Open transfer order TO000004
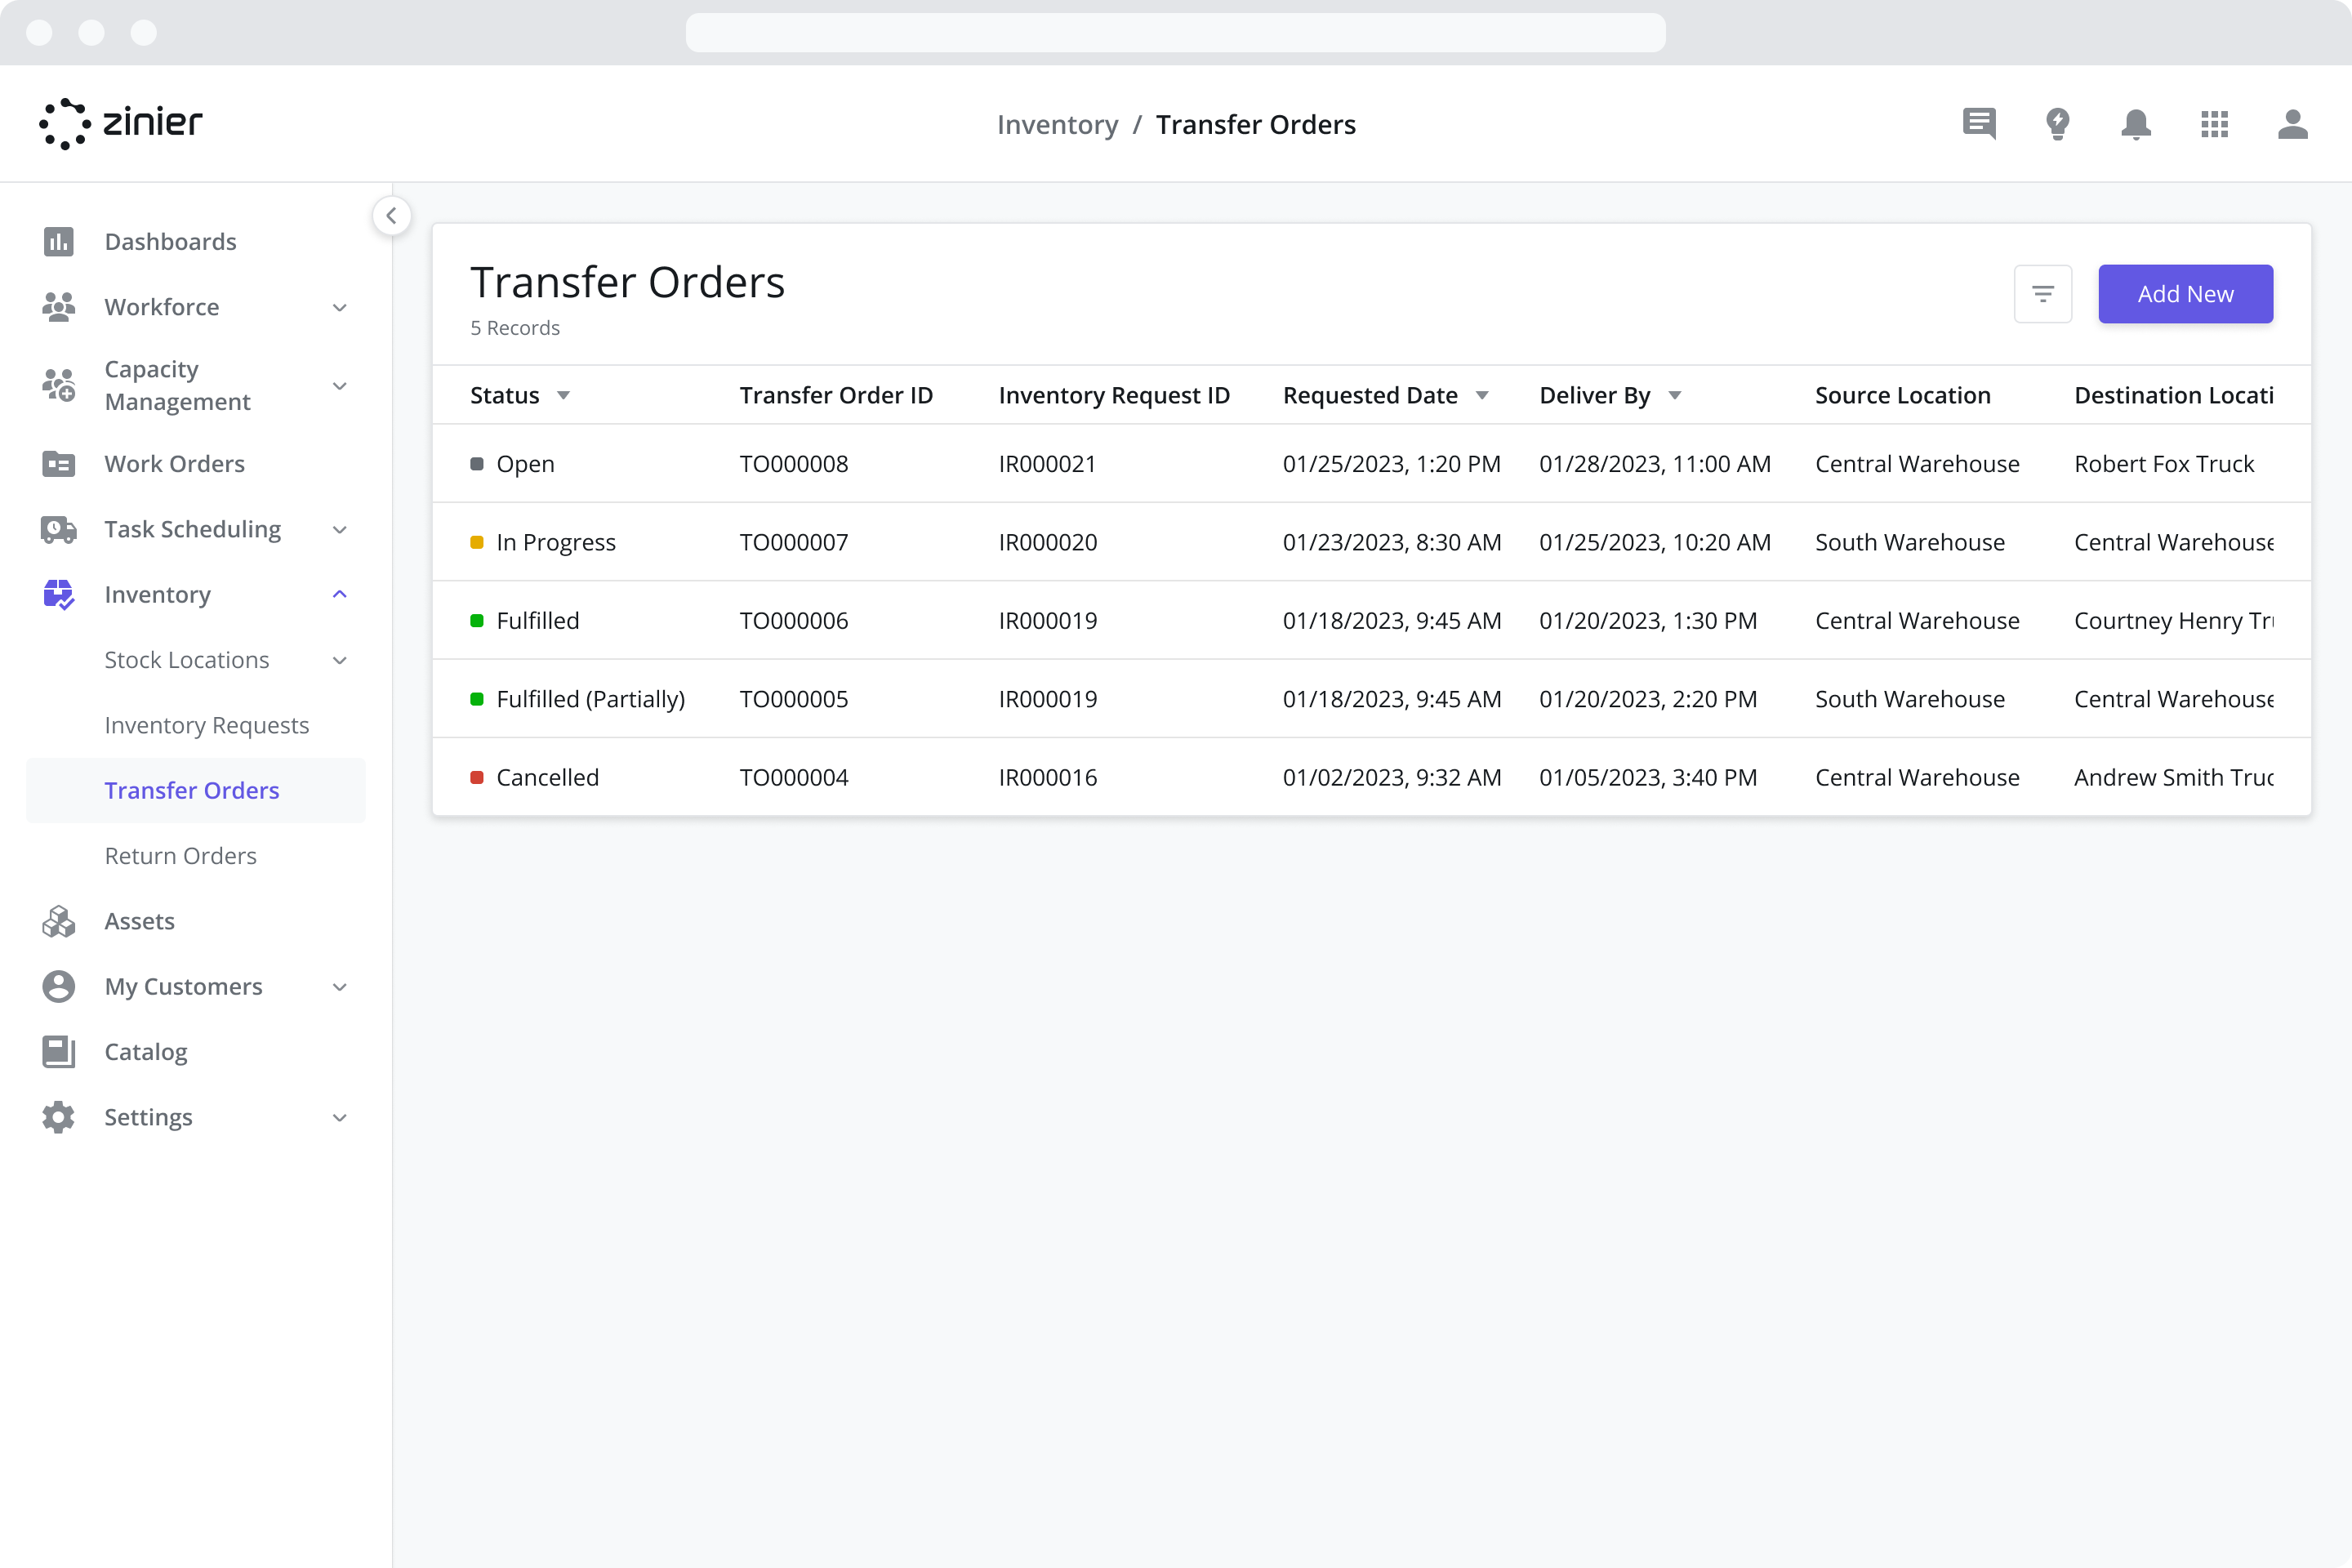 [x=794, y=777]
